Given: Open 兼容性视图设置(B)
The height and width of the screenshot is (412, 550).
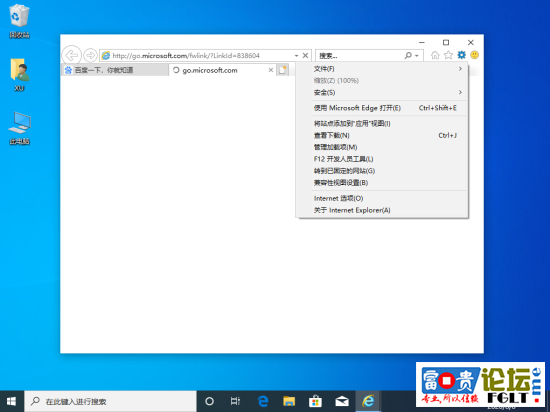Looking at the screenshot, I should (x=382, y=183).
